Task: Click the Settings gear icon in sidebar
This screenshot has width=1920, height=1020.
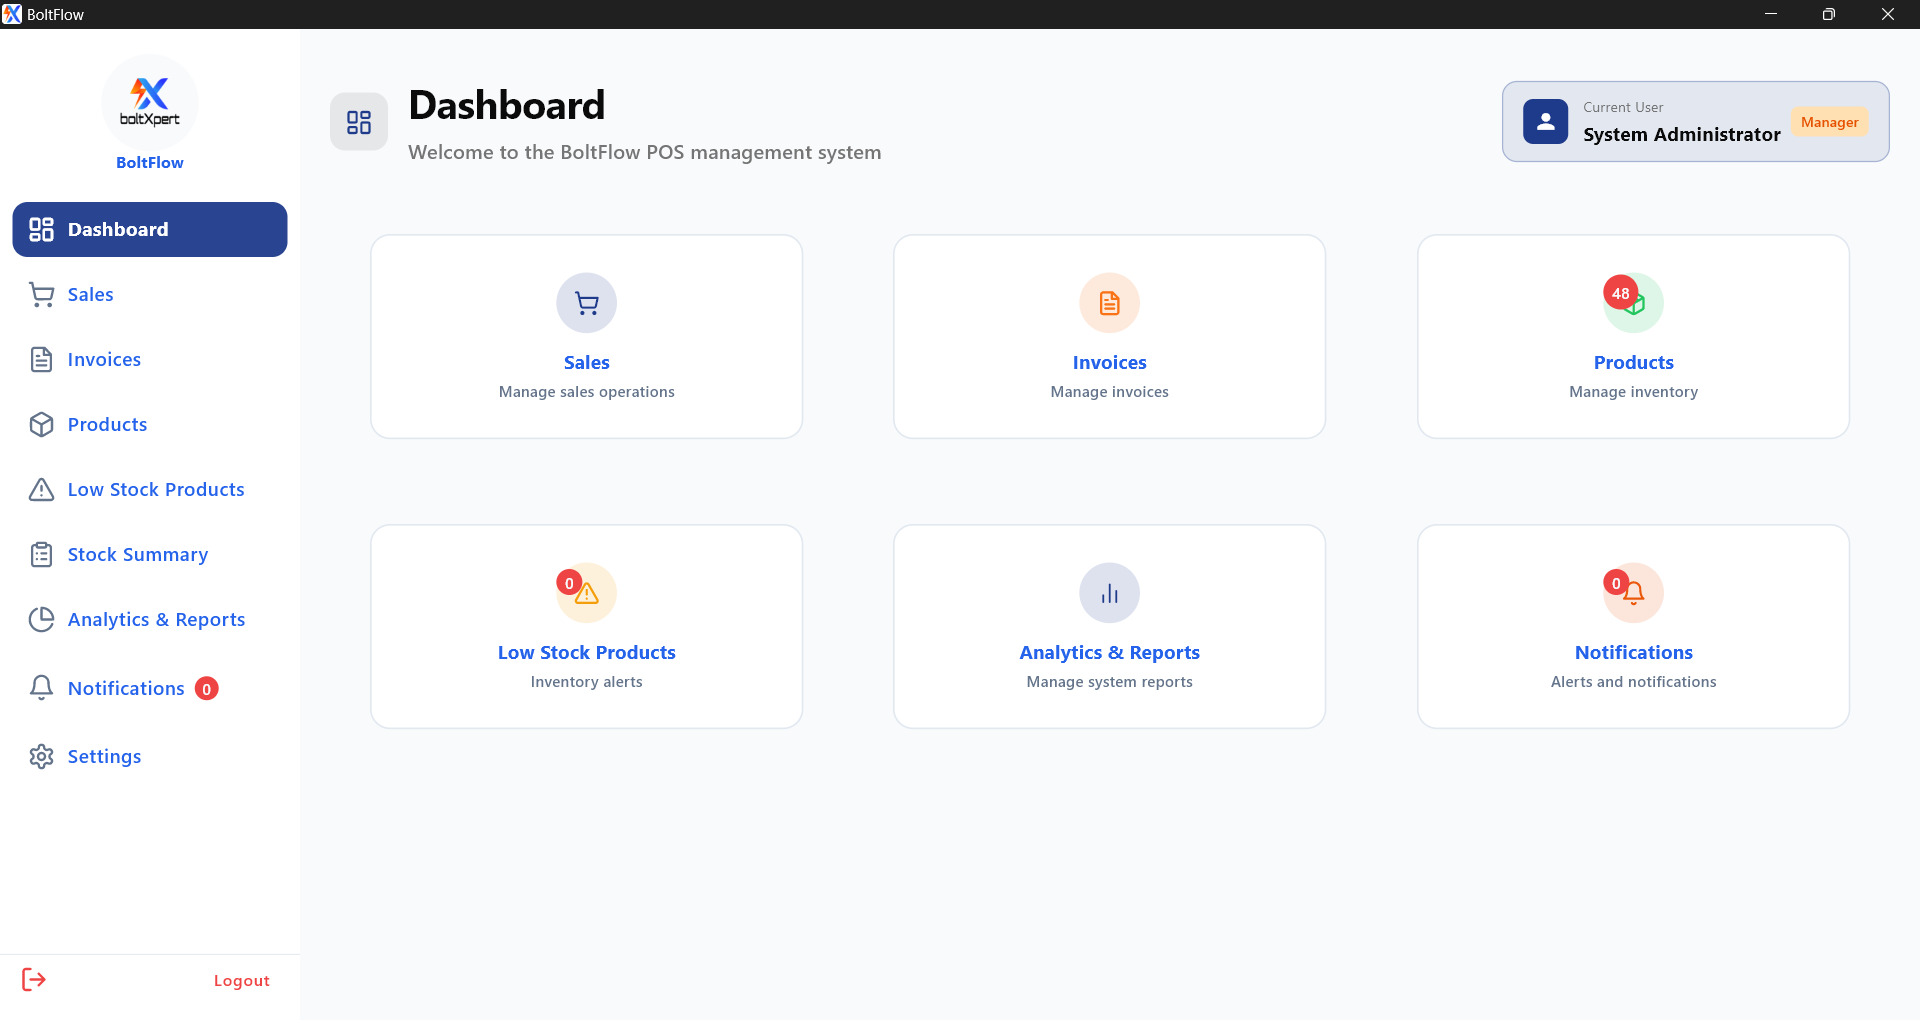Action: coord(41,757)
